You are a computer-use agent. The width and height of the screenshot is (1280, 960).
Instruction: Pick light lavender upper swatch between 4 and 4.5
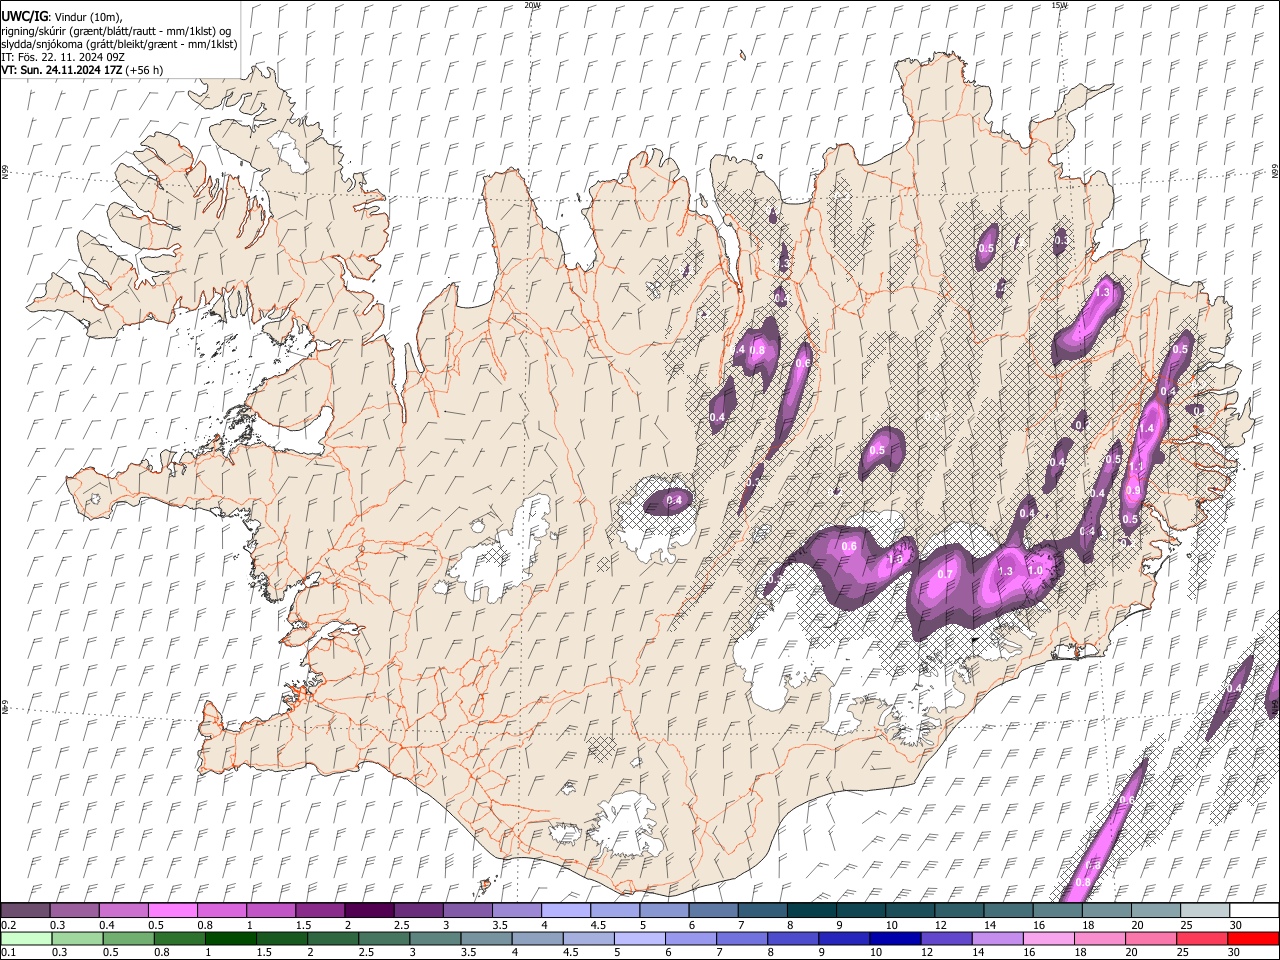coord(566,910)
